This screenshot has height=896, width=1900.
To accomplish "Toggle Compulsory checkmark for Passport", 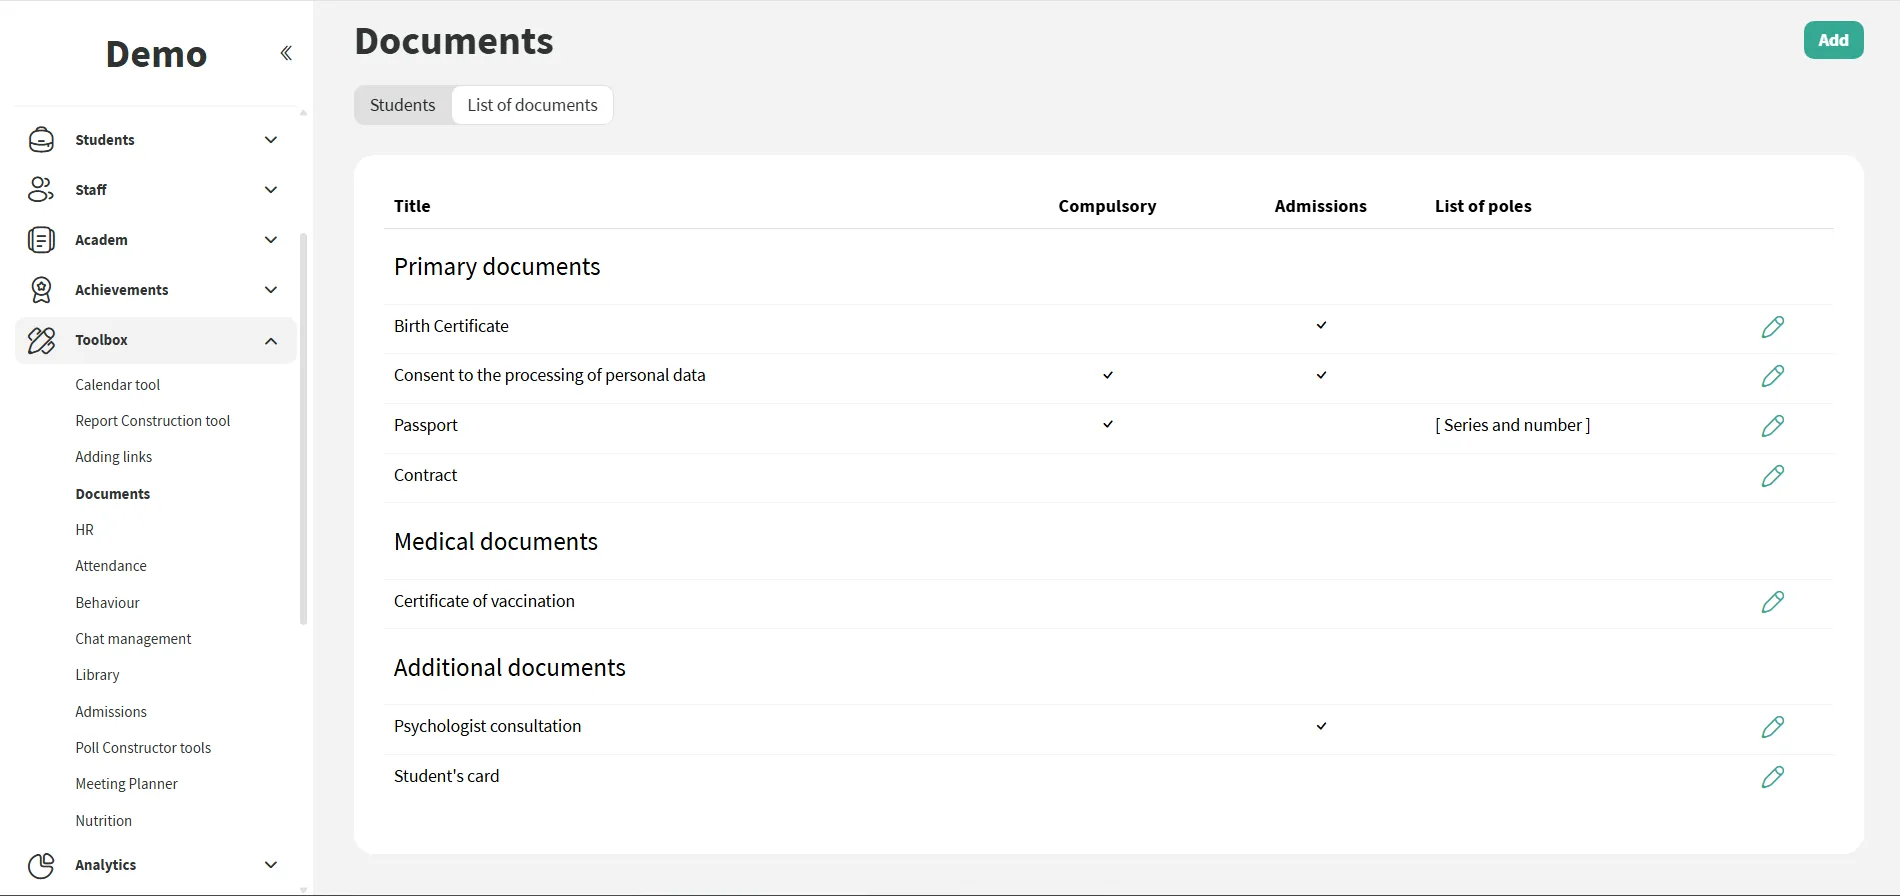I will click(1107, 425).
